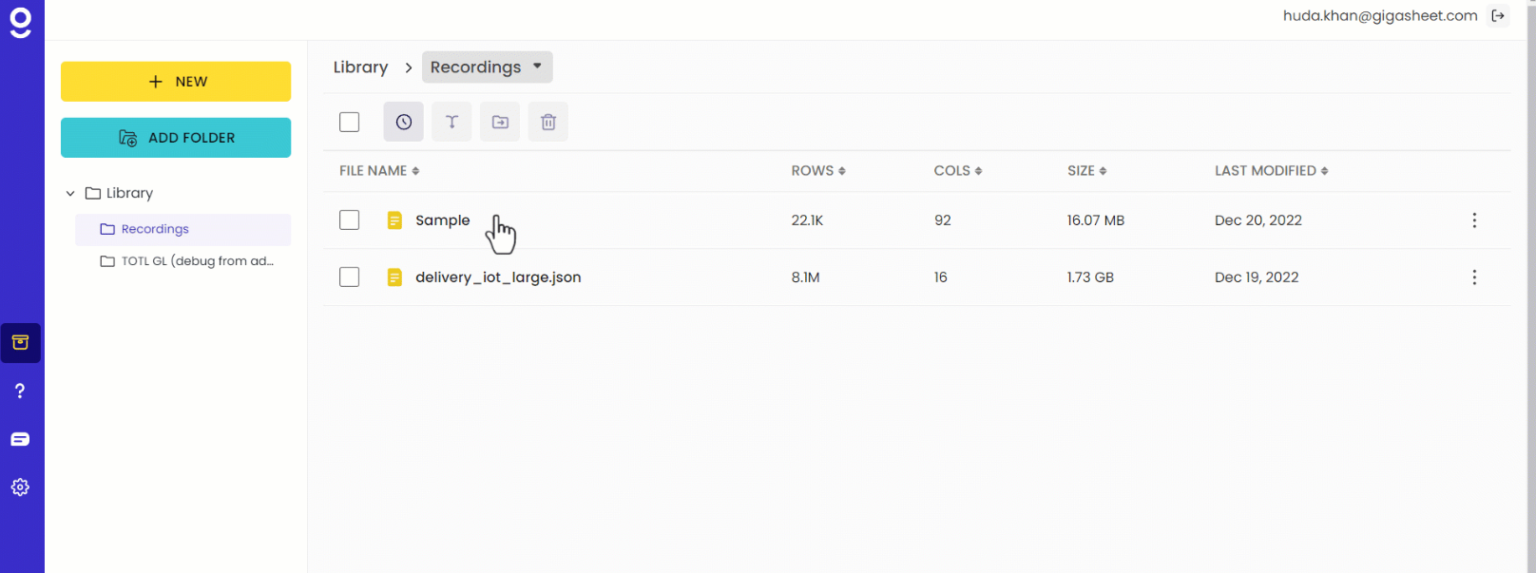The height and width of the screenshot is (573, 1536).
Task: Tick the checkbox for Sample file
Action: [x=349, y=220]
